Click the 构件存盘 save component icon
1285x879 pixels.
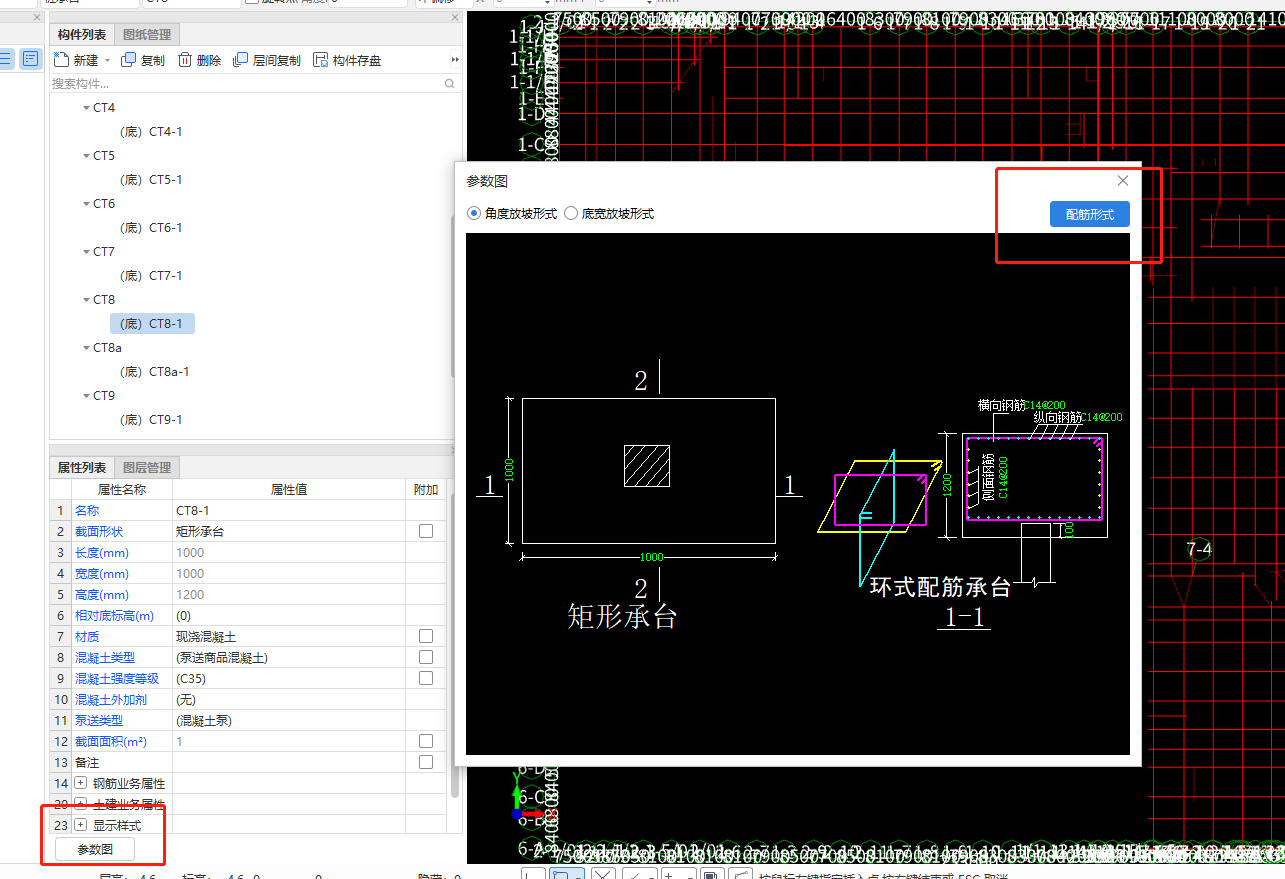[x=320, y=60]
